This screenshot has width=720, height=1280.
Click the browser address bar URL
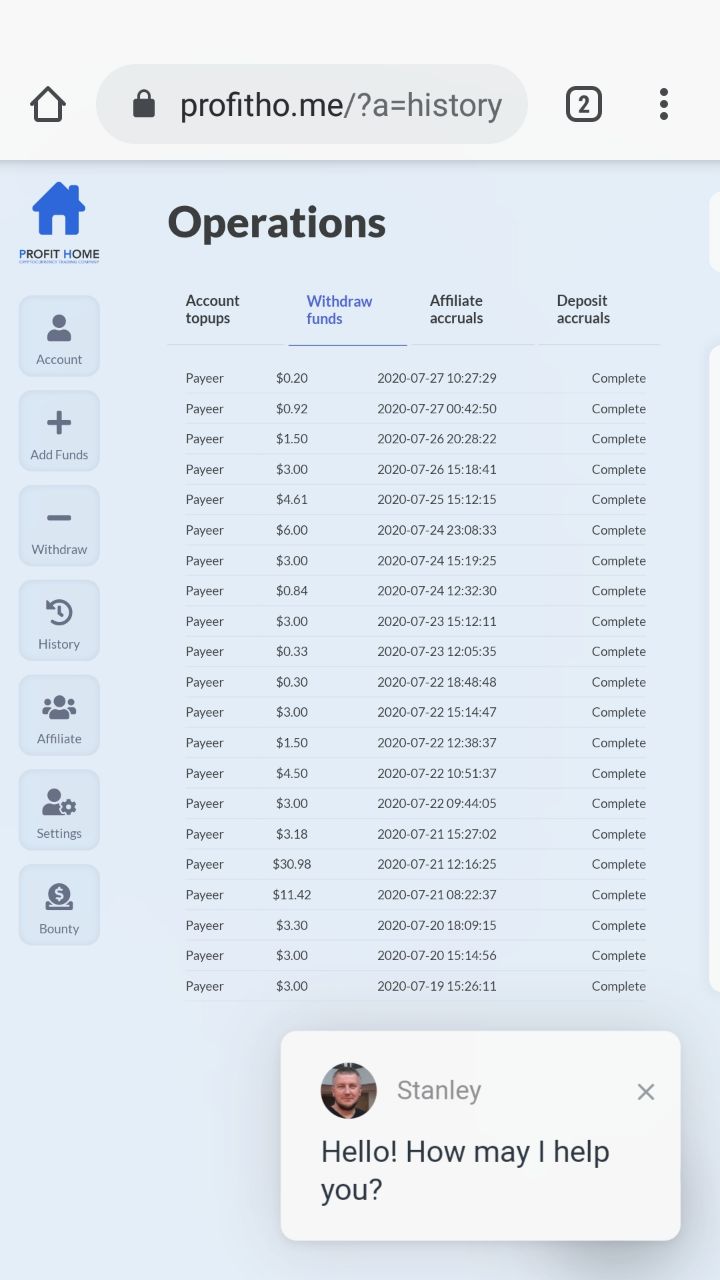pyautogui.click(x=340, y=105)
